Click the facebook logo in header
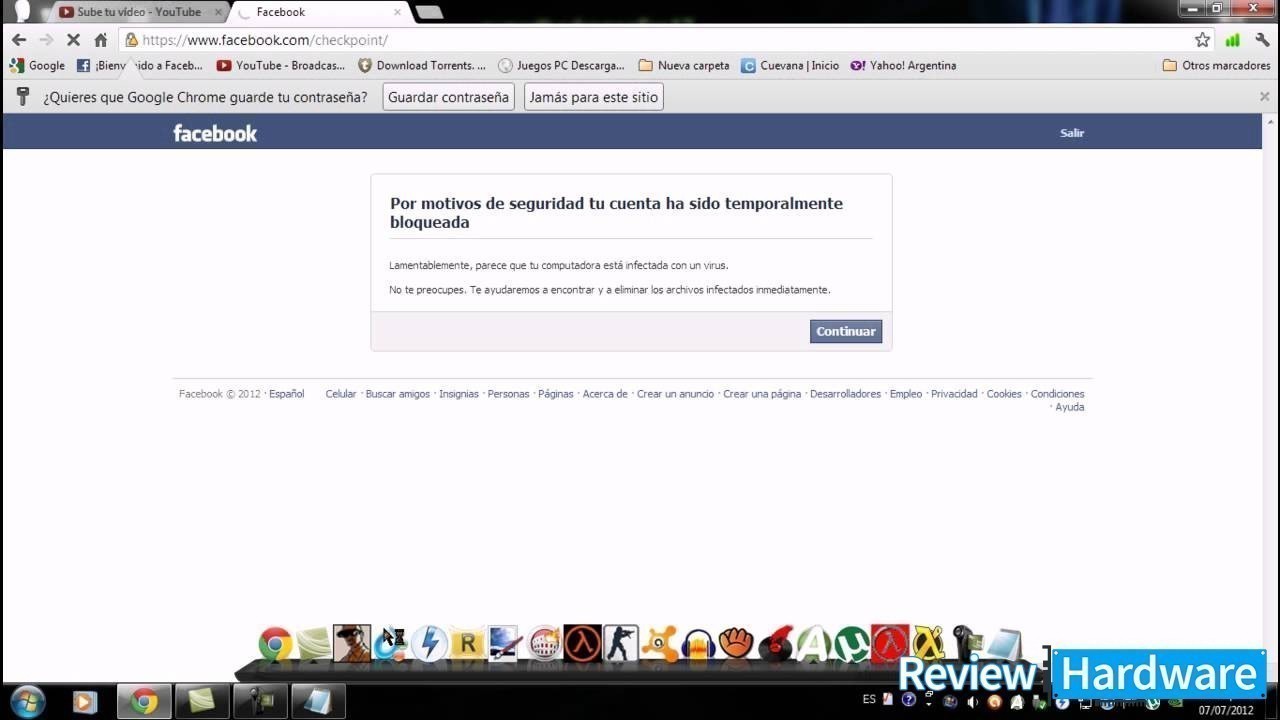 point(215,133)
